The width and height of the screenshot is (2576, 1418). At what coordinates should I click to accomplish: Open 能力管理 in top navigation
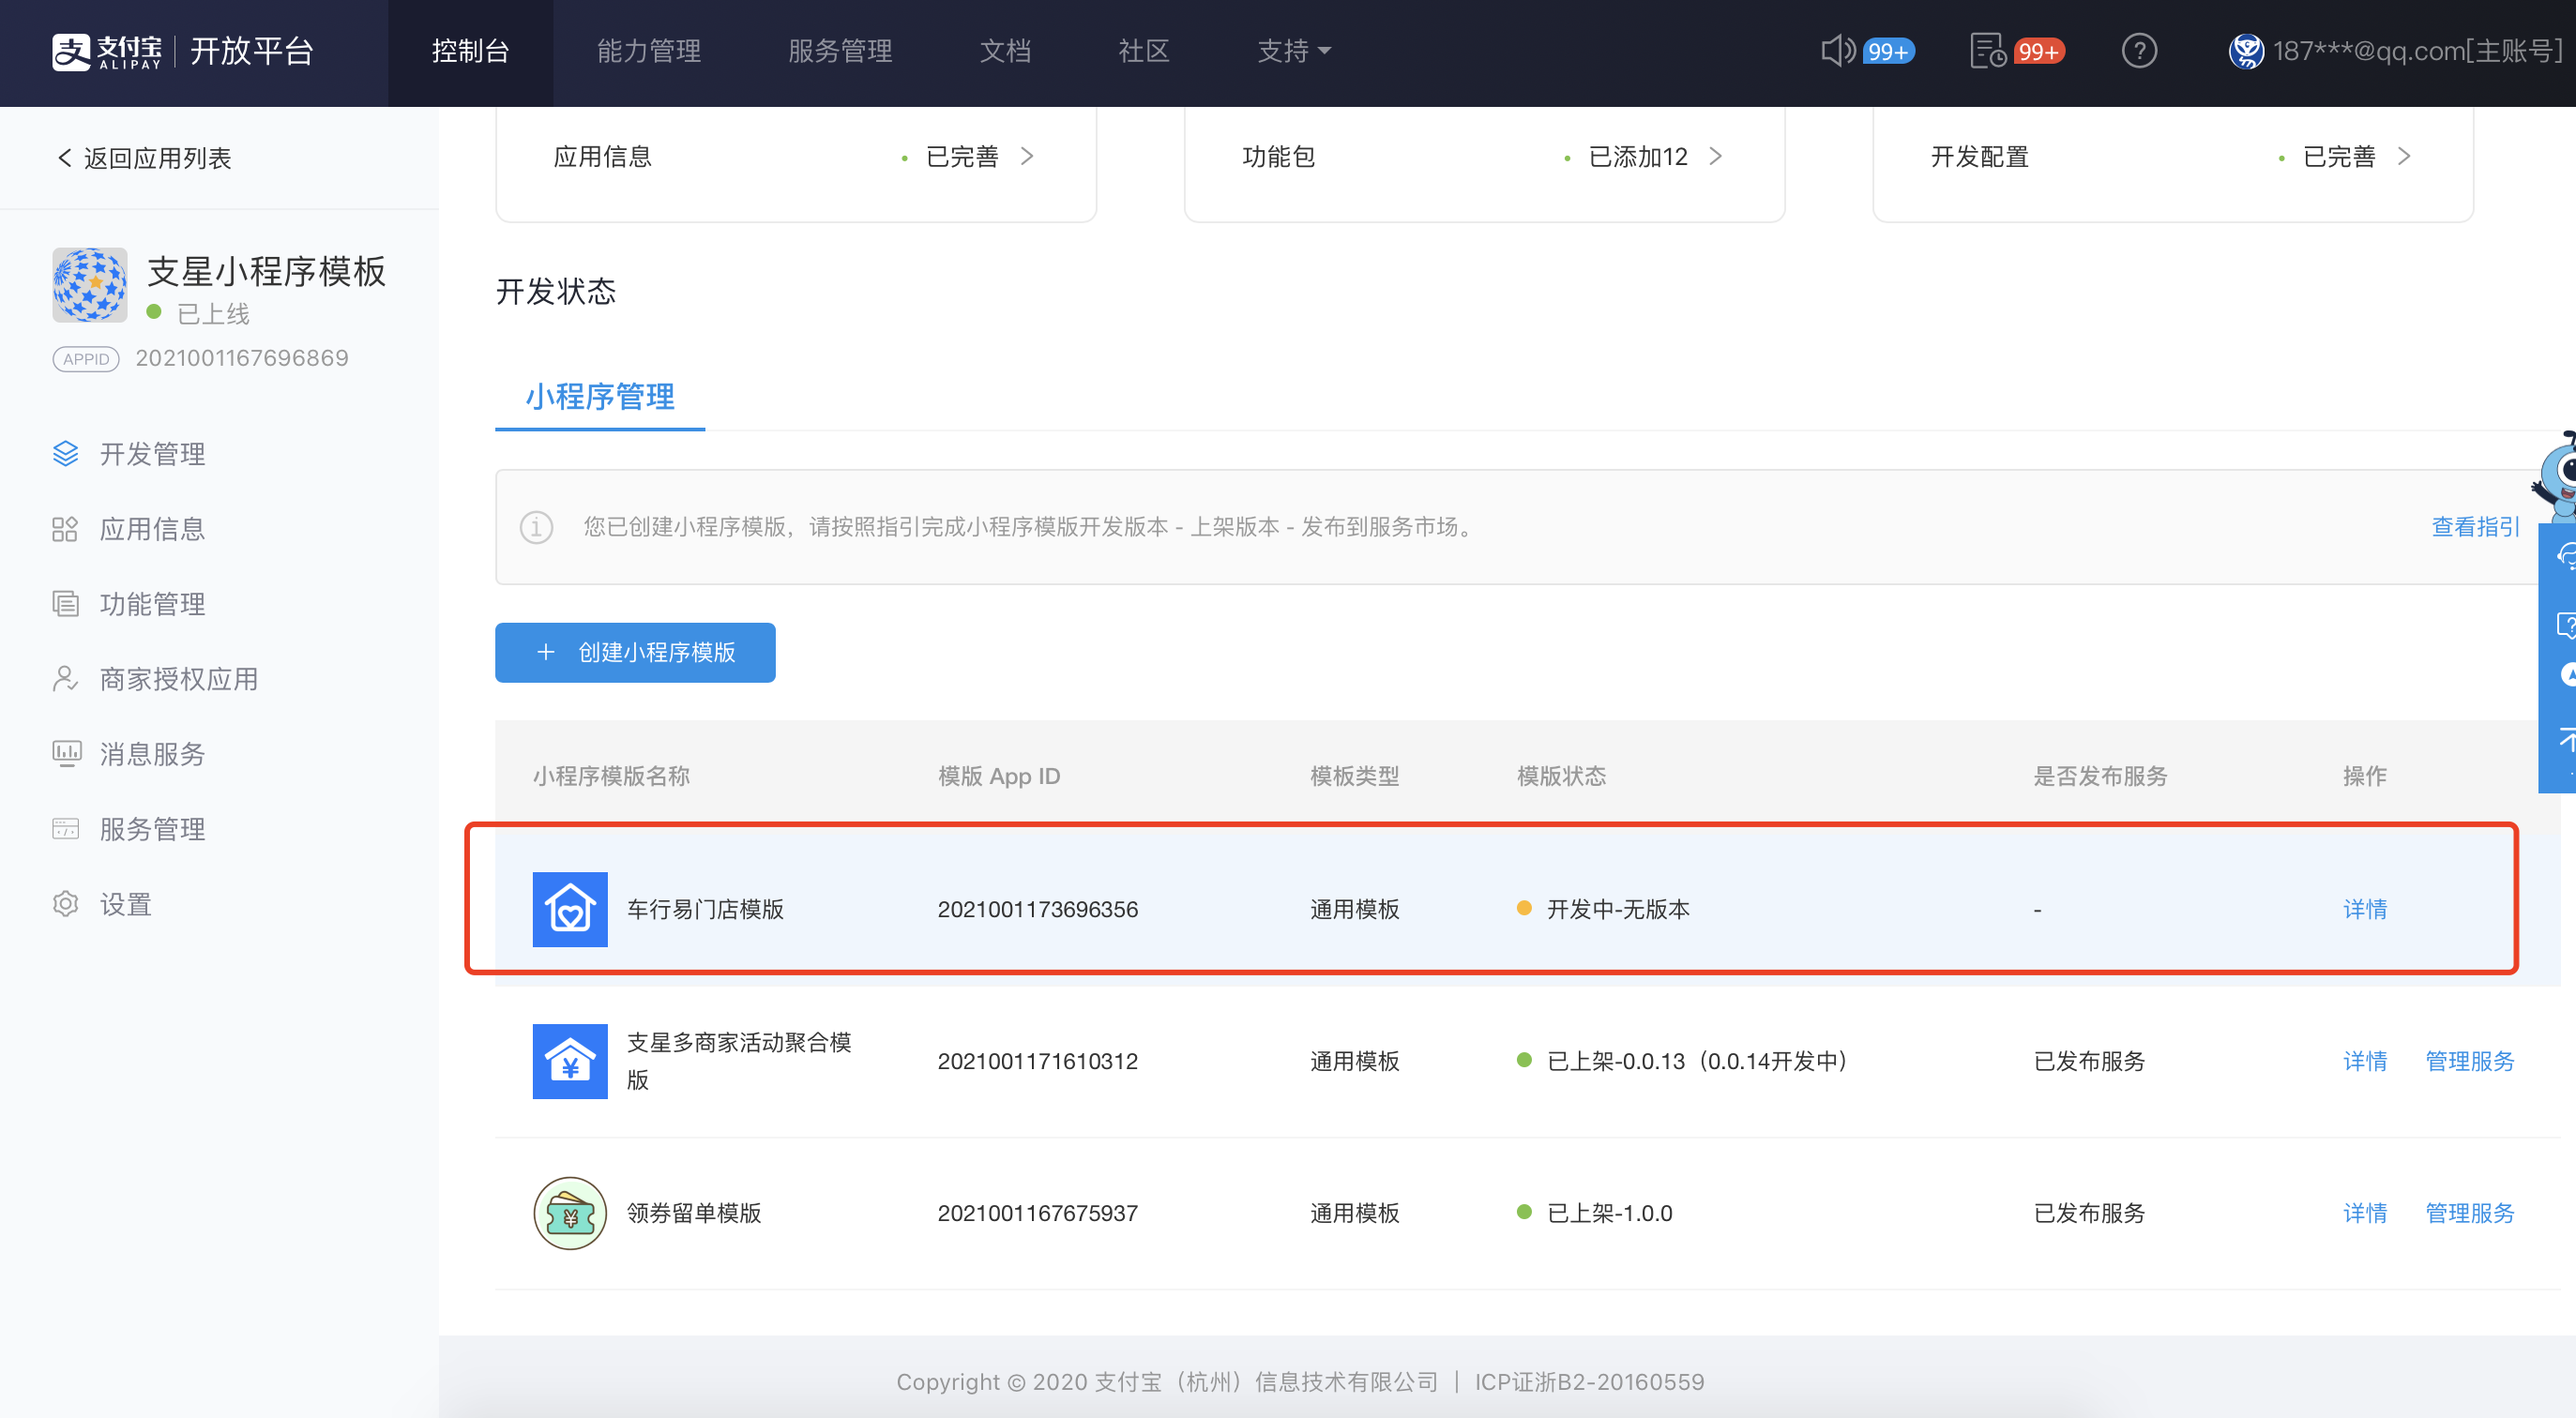pos(649,51)
